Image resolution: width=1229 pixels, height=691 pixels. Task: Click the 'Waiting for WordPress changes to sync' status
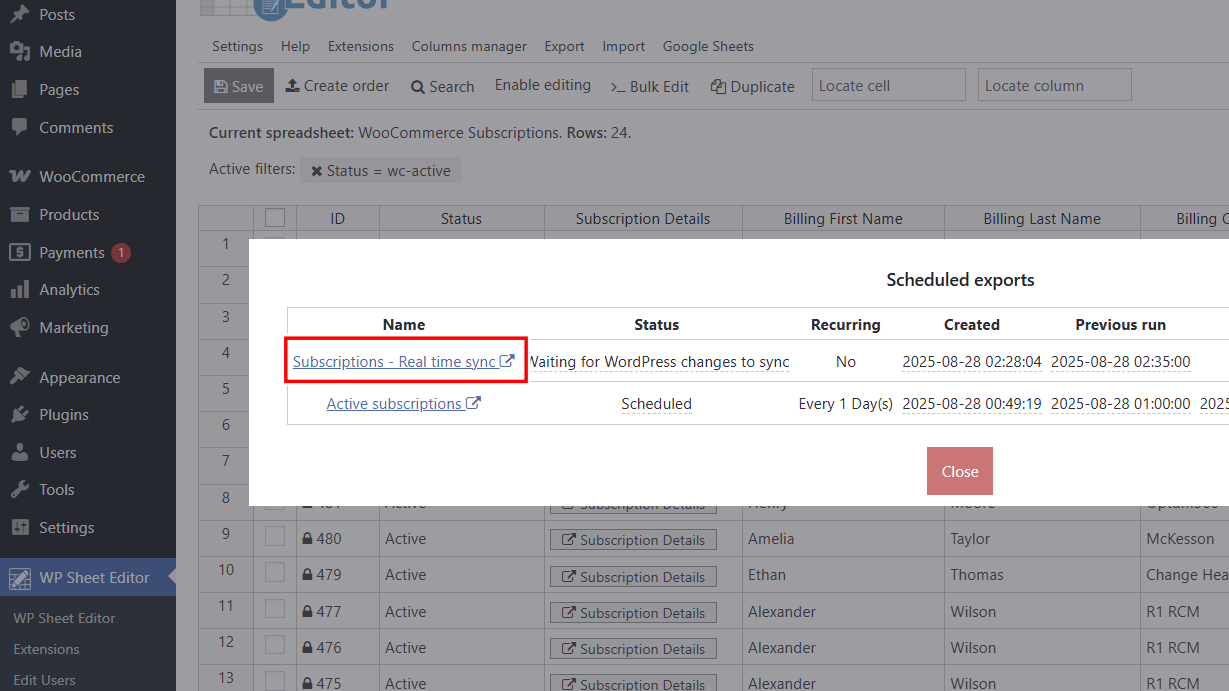click(659, 362)
